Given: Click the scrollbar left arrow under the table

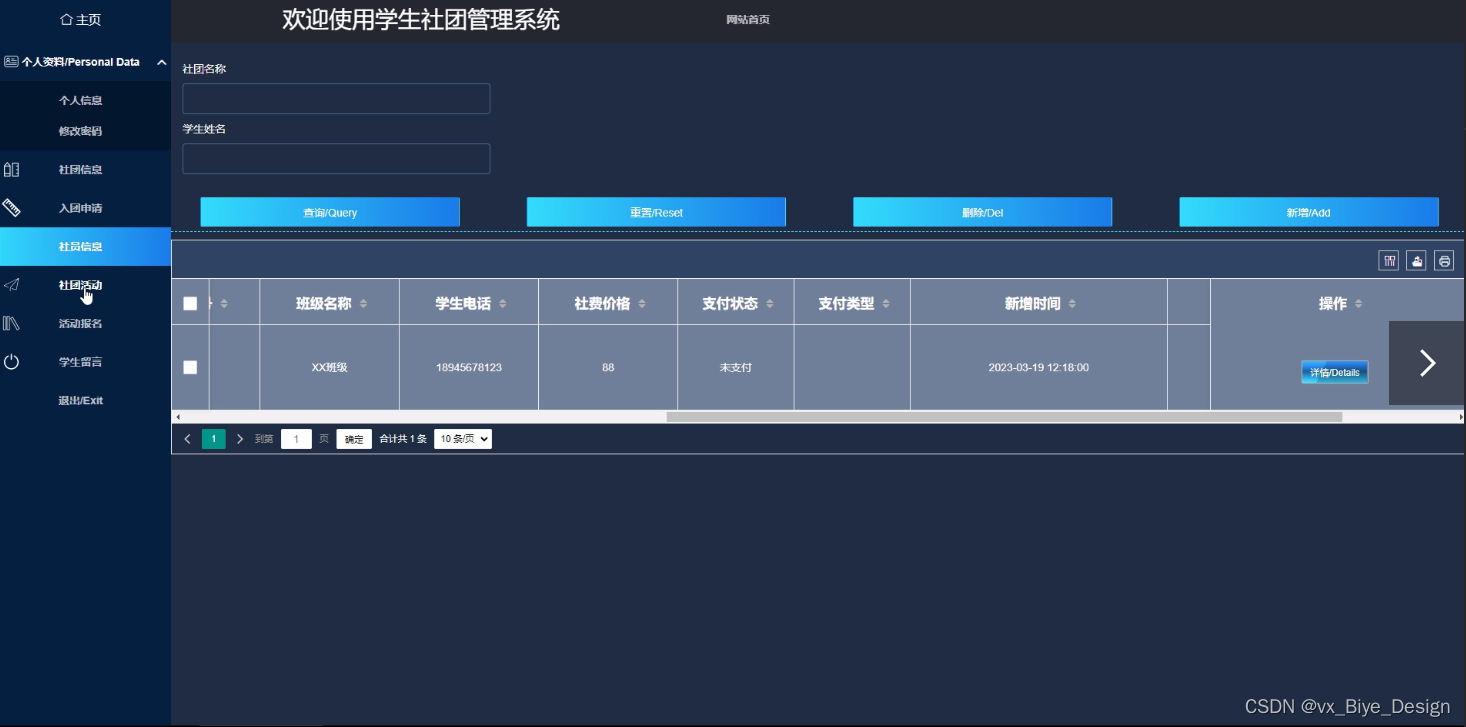Looking at the screenshot, I should coord(177,417).
